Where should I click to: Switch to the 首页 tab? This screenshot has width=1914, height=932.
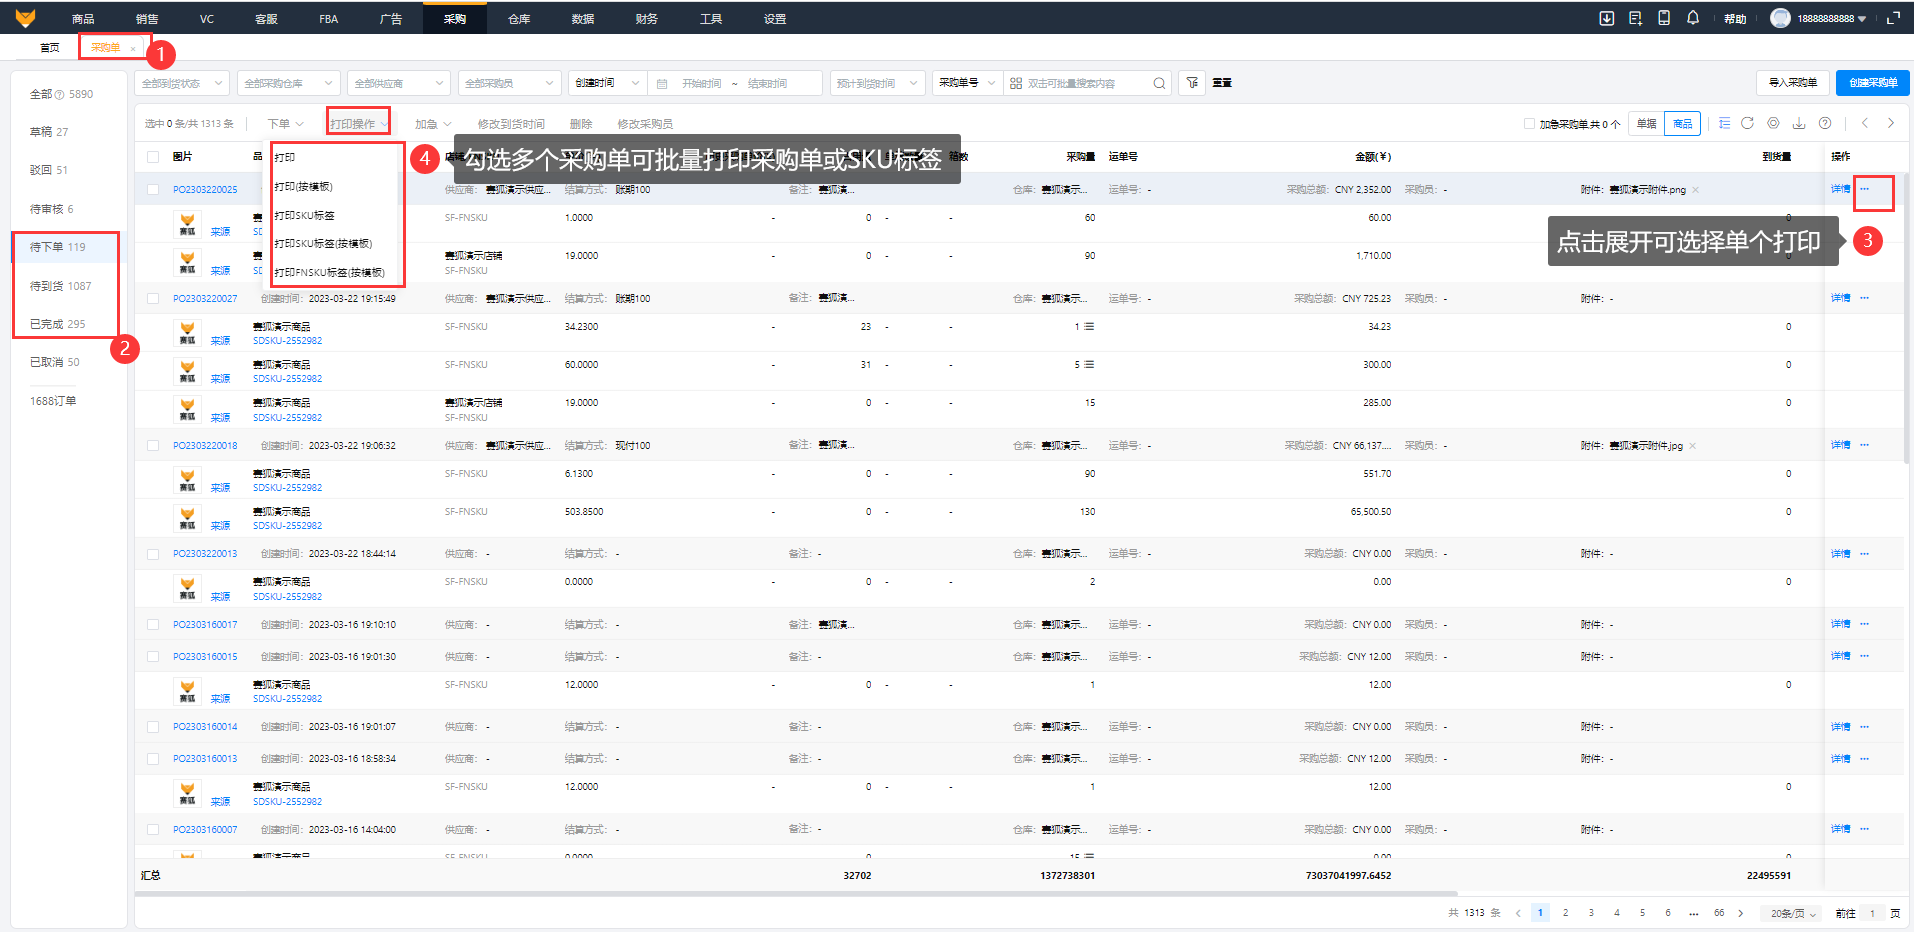(50, 47)
